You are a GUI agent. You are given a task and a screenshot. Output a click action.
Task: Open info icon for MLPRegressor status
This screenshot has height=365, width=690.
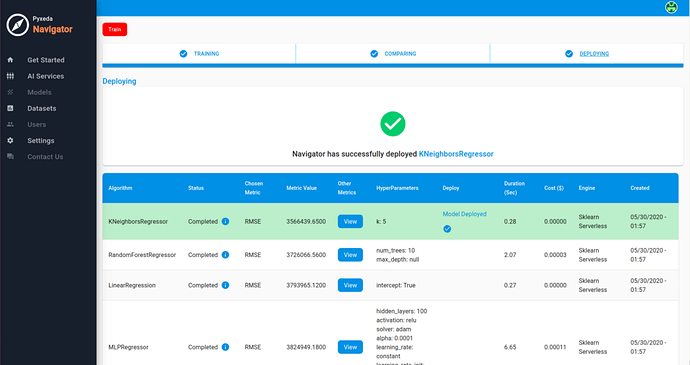click(225, 347)
